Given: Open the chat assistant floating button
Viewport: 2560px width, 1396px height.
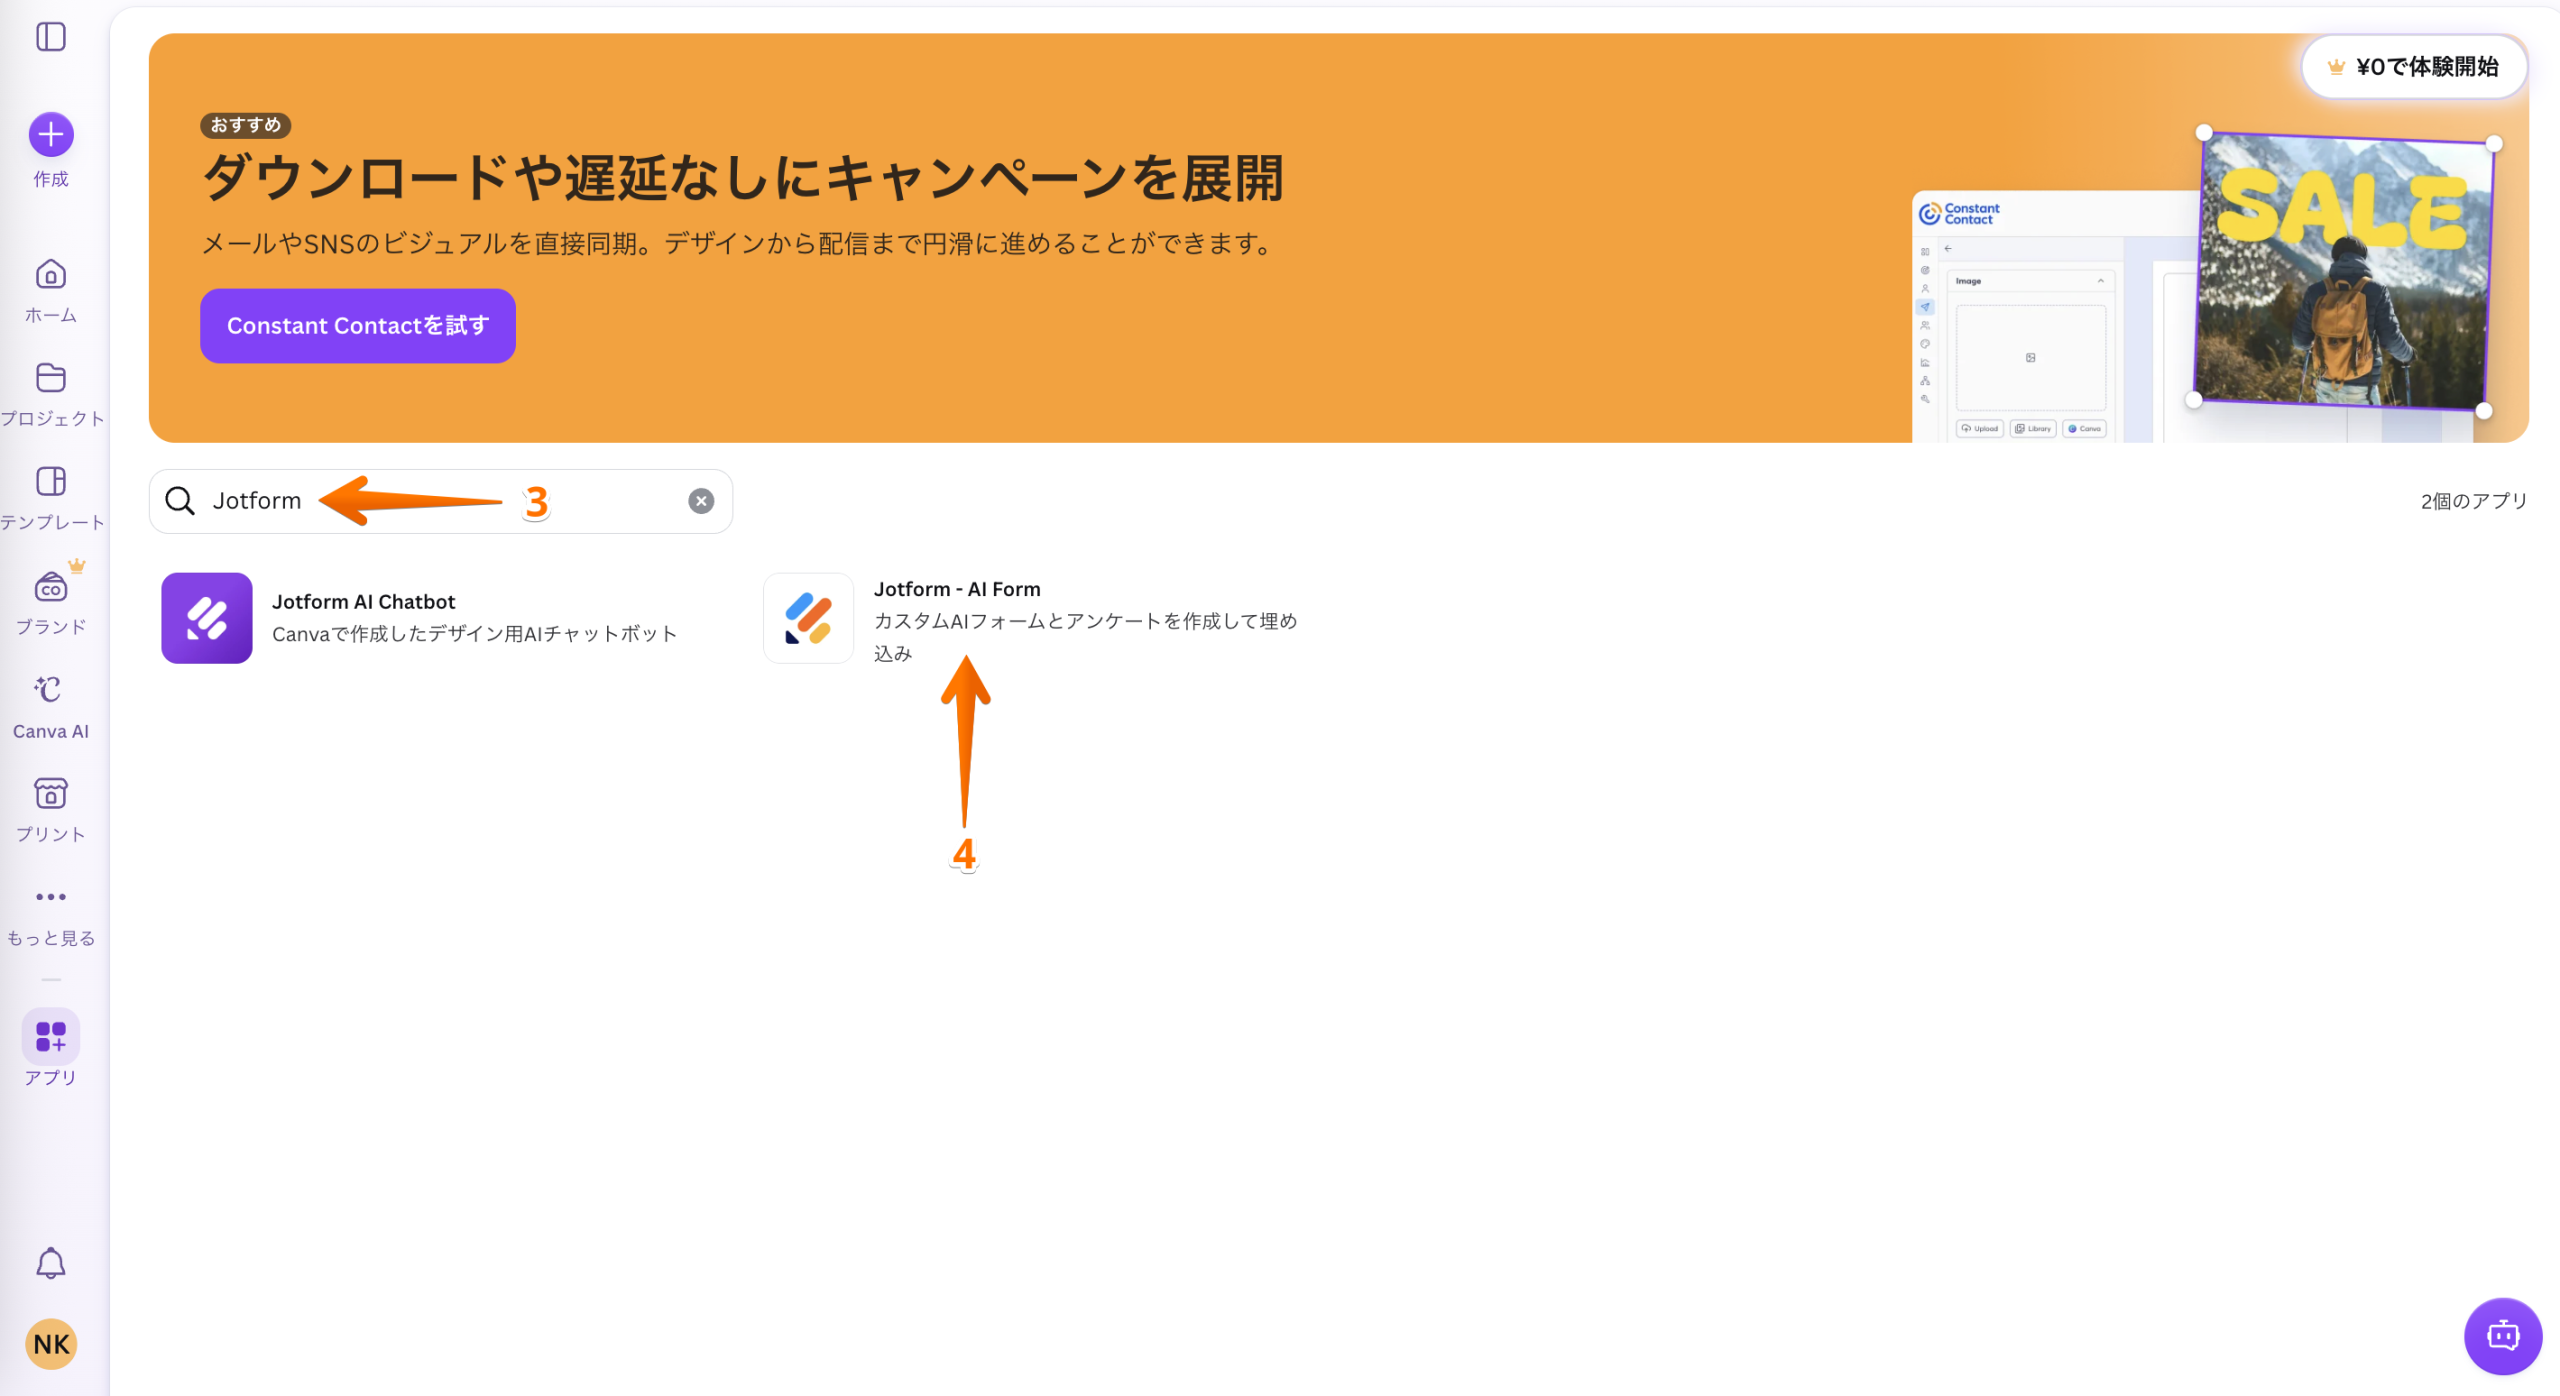Looking at the screenshot, I should [2503, 1336].
